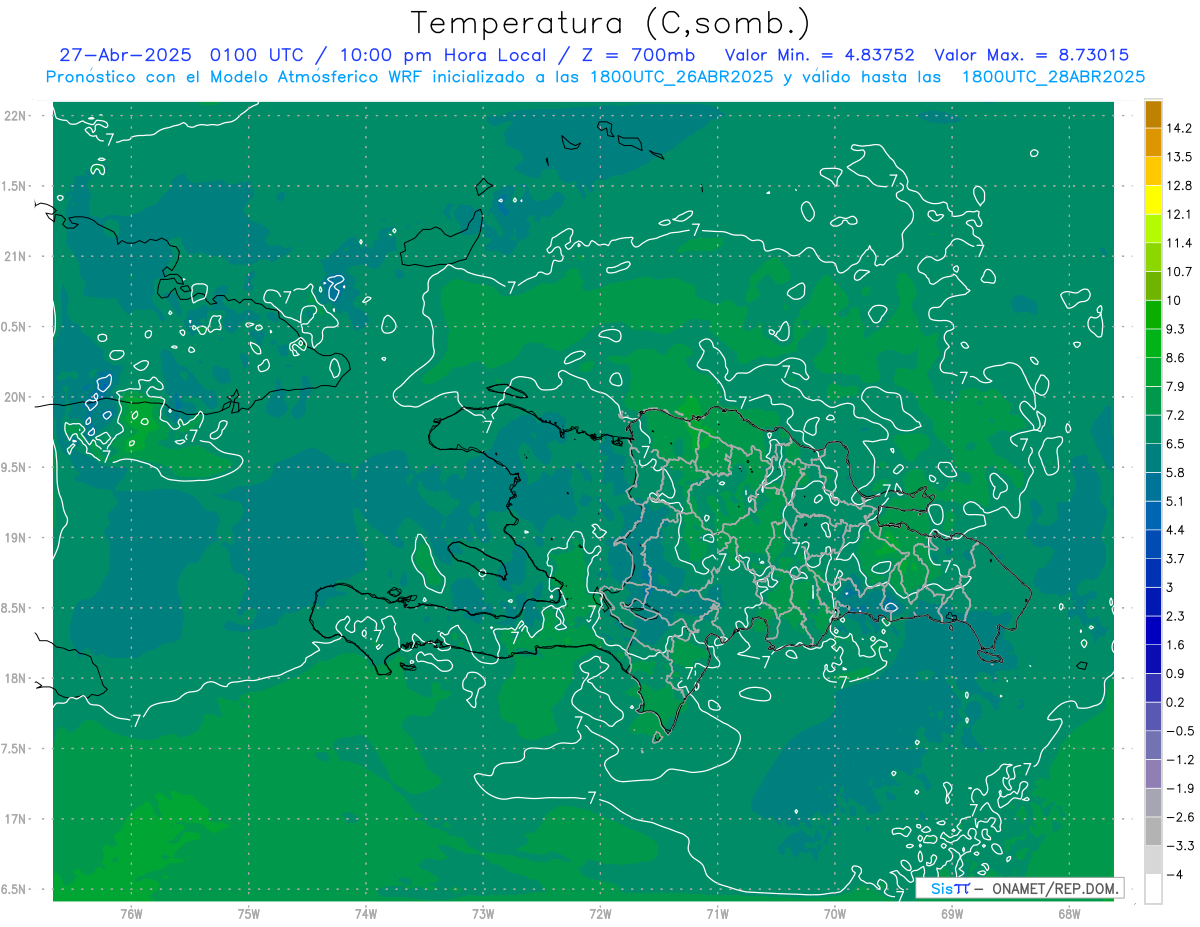The height and width of the screenshot is (927, 1200).
Task: Click the 22N latitude axis label
Action: 17,116
